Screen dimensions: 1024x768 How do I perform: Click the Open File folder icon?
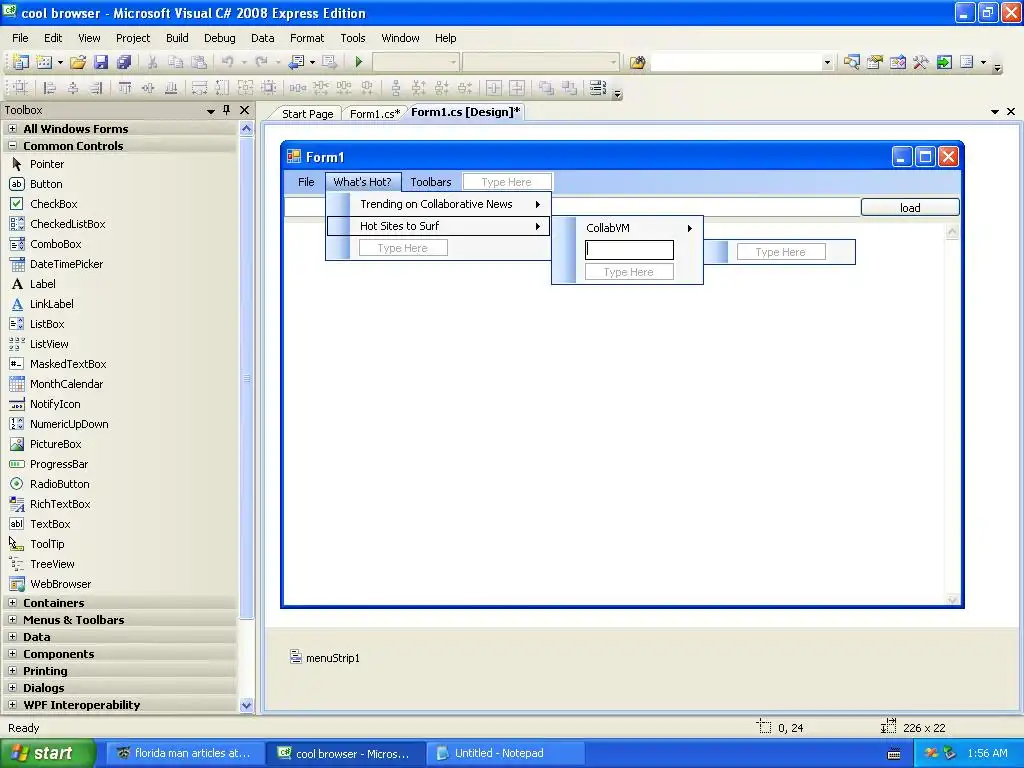tap(78, 62)
